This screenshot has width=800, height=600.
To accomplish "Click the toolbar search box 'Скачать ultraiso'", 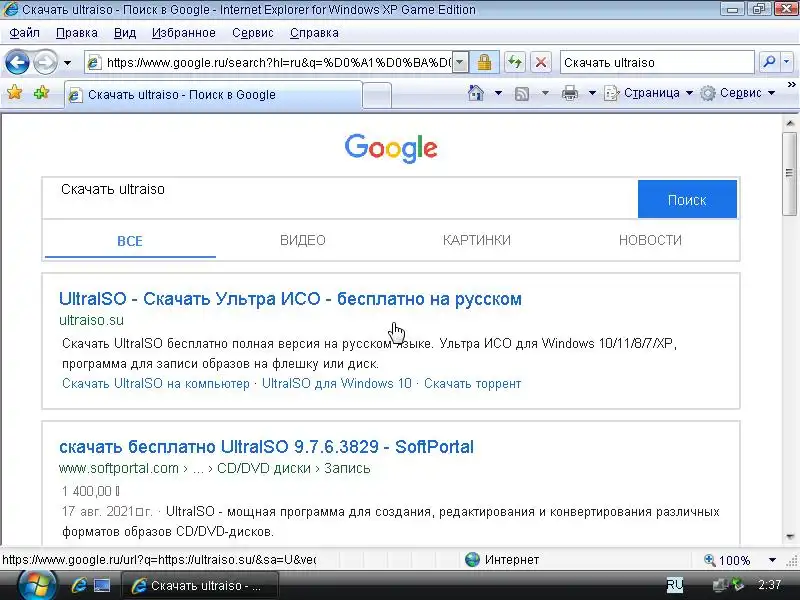I will 657,63.
